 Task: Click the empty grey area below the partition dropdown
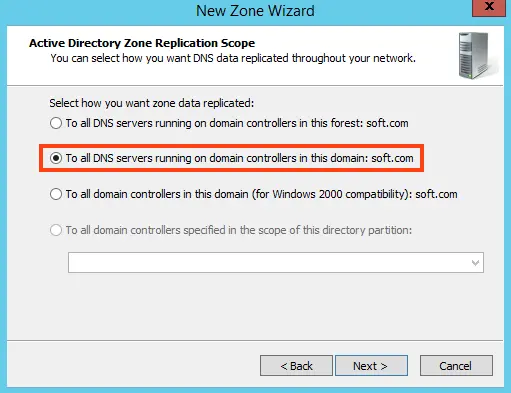(255, 307)
